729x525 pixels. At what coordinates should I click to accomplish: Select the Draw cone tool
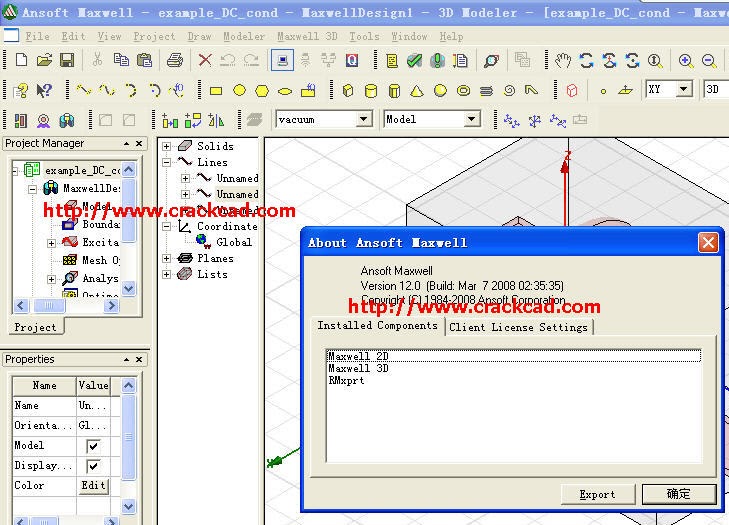tap(417, 90)
